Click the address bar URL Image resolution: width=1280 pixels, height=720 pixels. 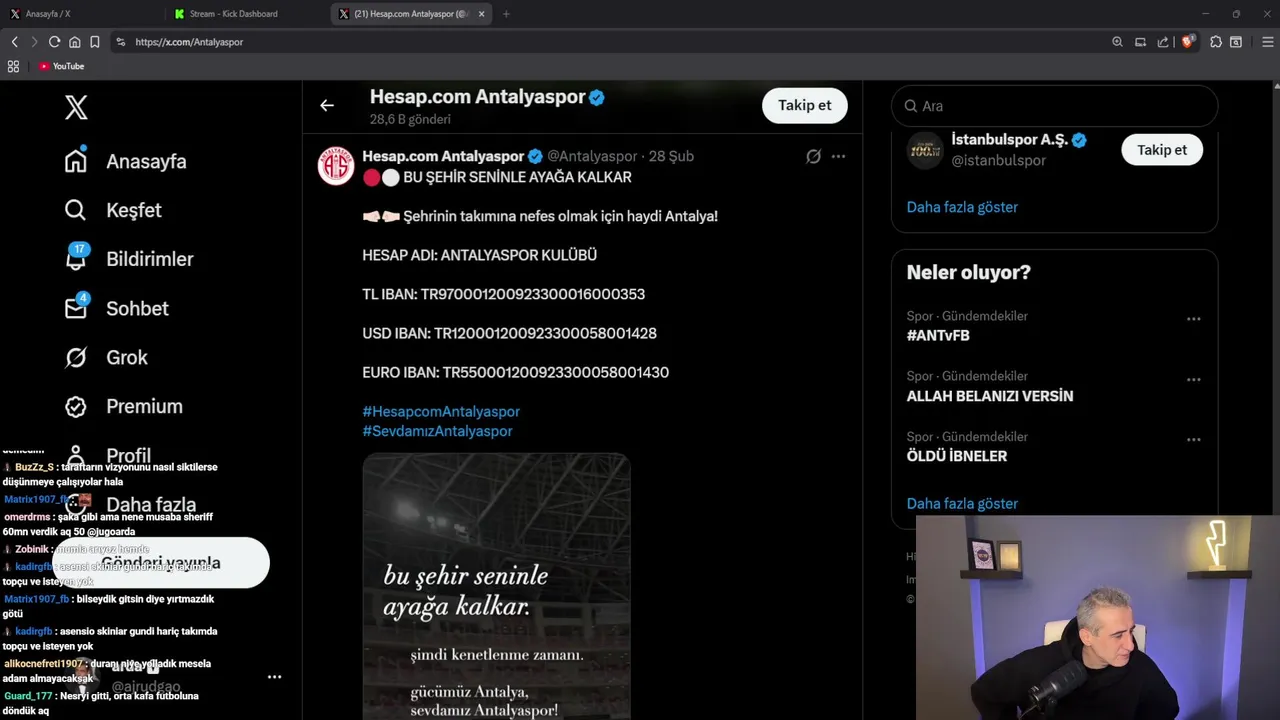[189, 42]
